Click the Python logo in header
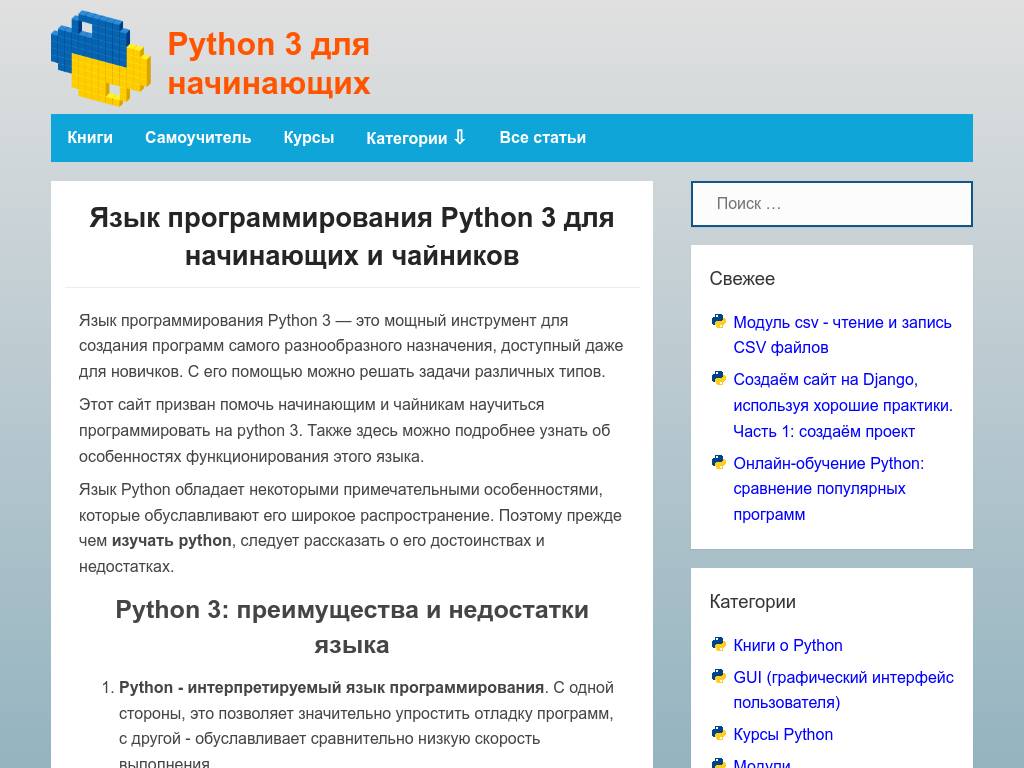 click(97, 58)
